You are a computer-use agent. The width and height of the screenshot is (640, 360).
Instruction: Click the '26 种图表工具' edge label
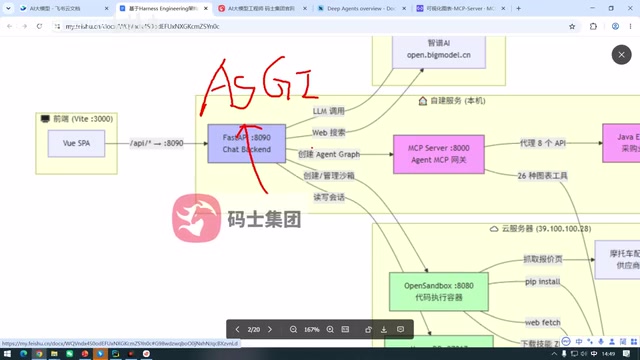pos(542,176)
